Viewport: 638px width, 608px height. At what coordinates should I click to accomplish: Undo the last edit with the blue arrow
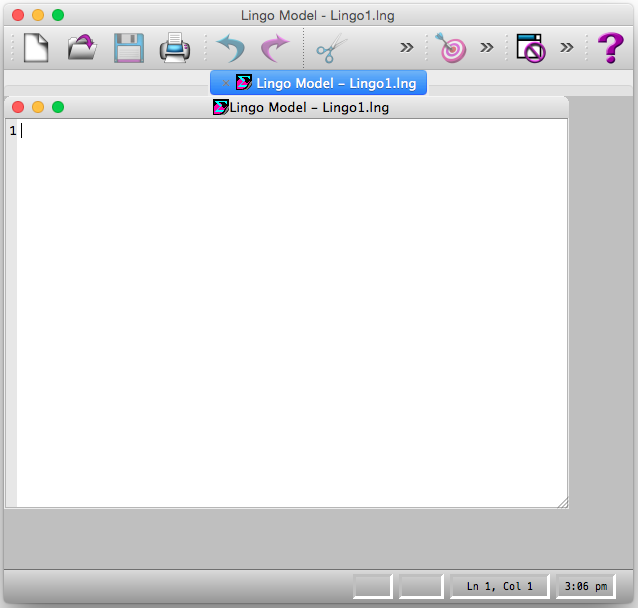(230, 47)
